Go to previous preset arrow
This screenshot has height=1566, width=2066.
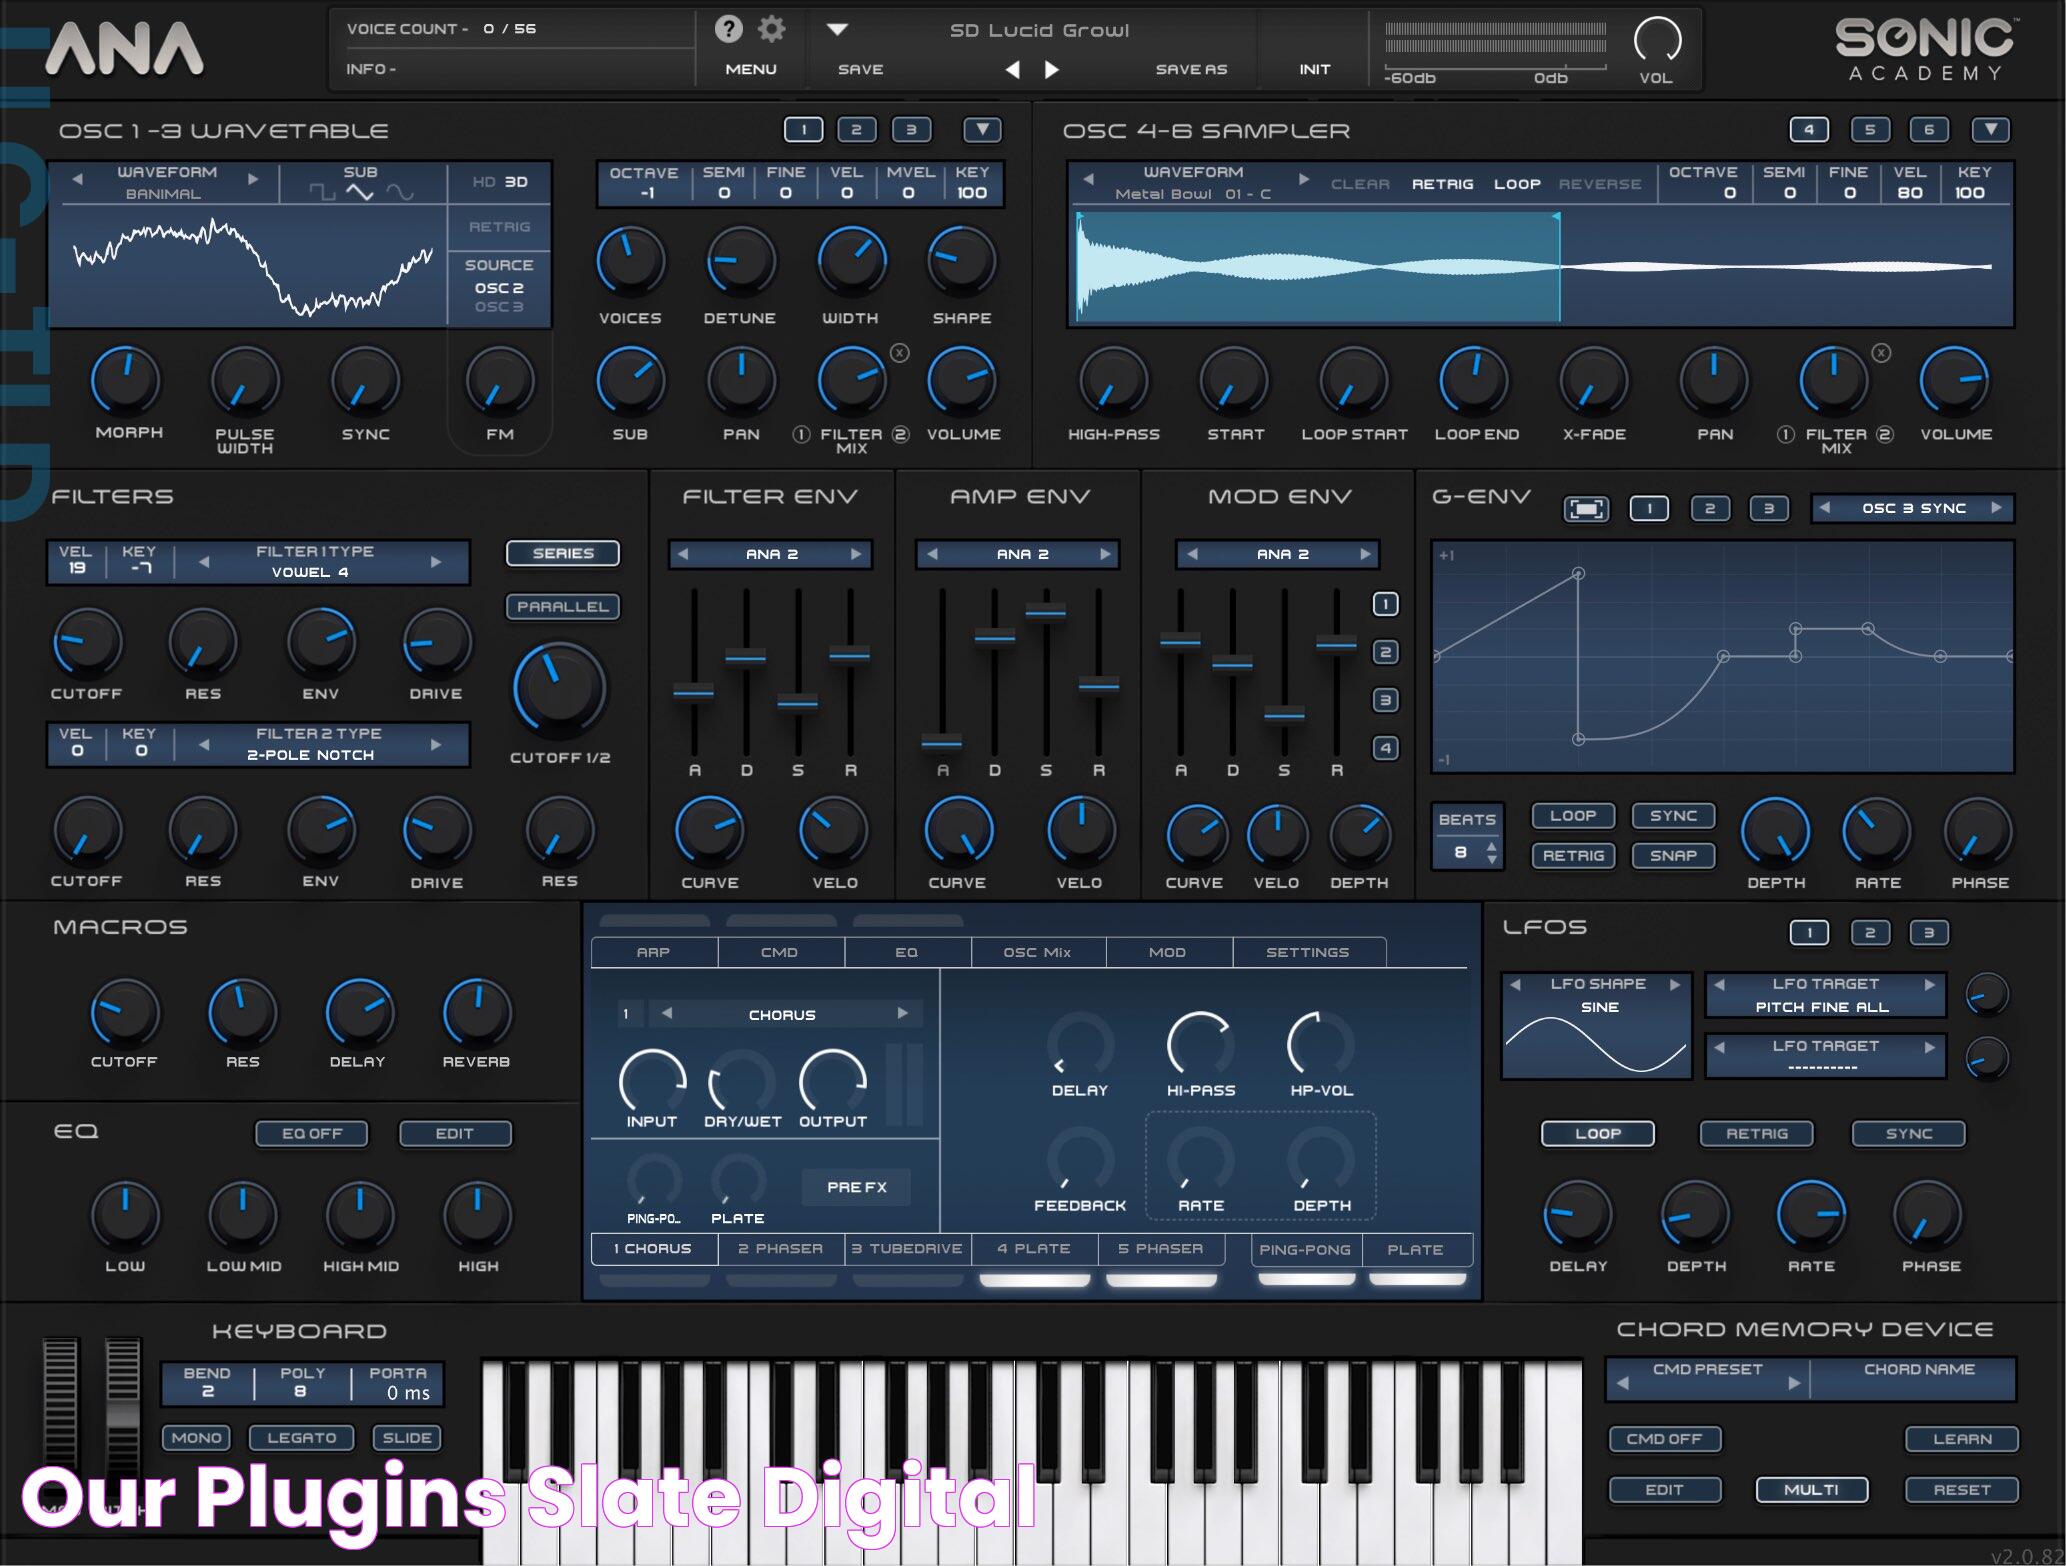(1012, 69)
